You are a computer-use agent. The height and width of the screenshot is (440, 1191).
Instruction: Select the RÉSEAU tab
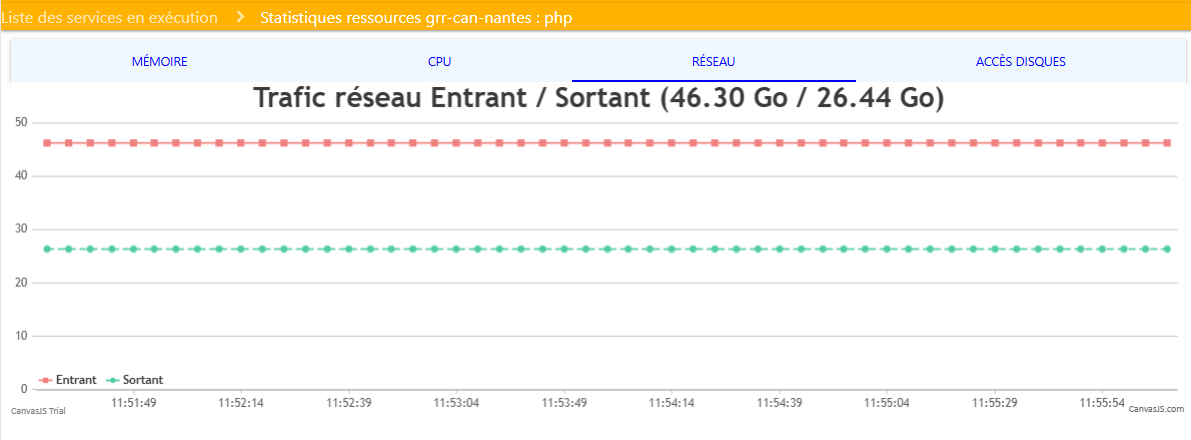[x=713, y=61]
